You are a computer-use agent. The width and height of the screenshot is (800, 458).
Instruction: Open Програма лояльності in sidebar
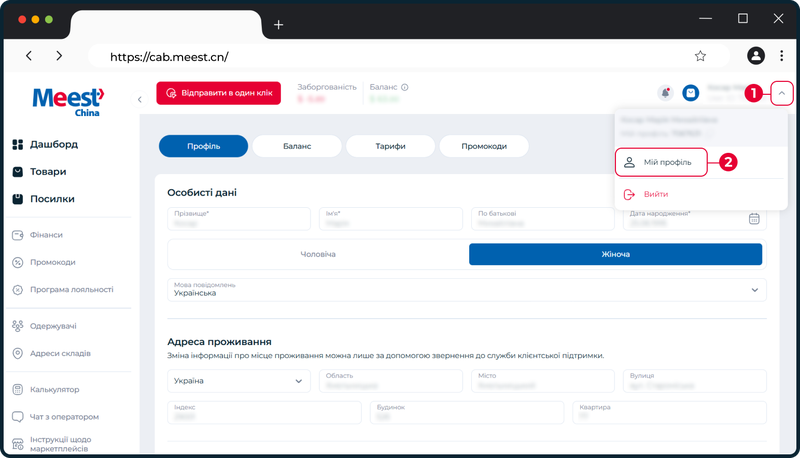pos(62,289)
